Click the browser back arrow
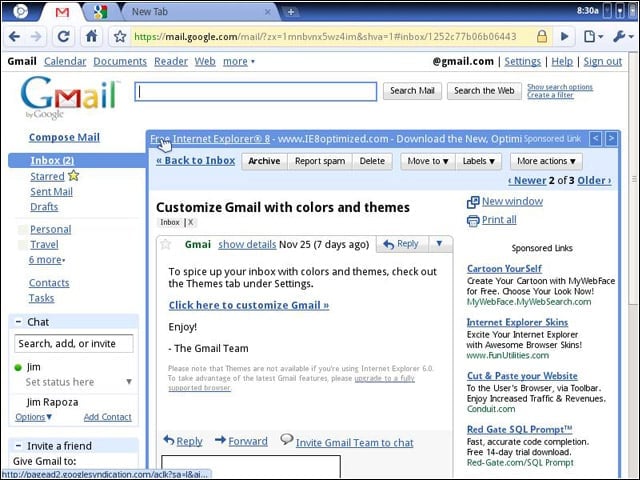 coord(14,37)
